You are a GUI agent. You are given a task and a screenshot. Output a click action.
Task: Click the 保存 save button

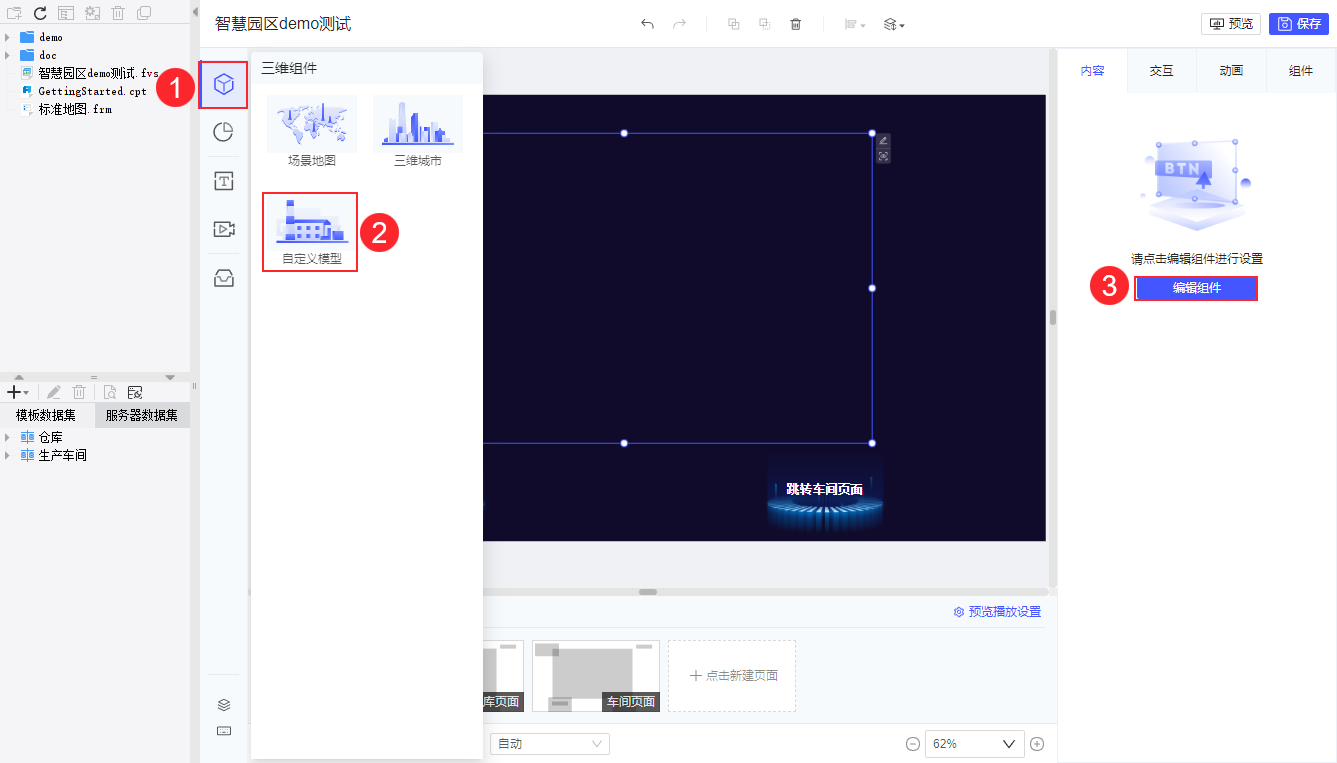[x=1299, y=24]
